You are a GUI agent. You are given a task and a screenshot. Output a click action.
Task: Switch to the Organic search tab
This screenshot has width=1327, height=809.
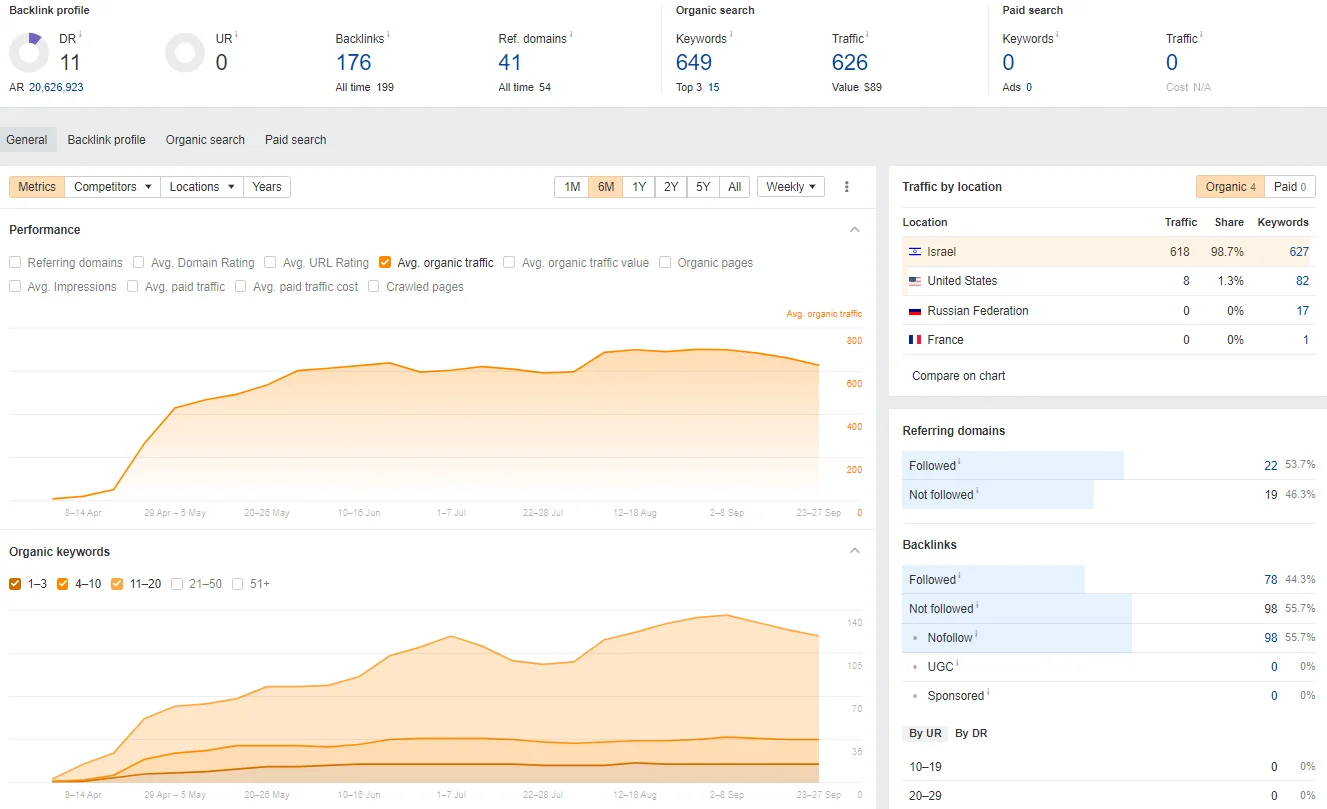[x=205, y=140]
